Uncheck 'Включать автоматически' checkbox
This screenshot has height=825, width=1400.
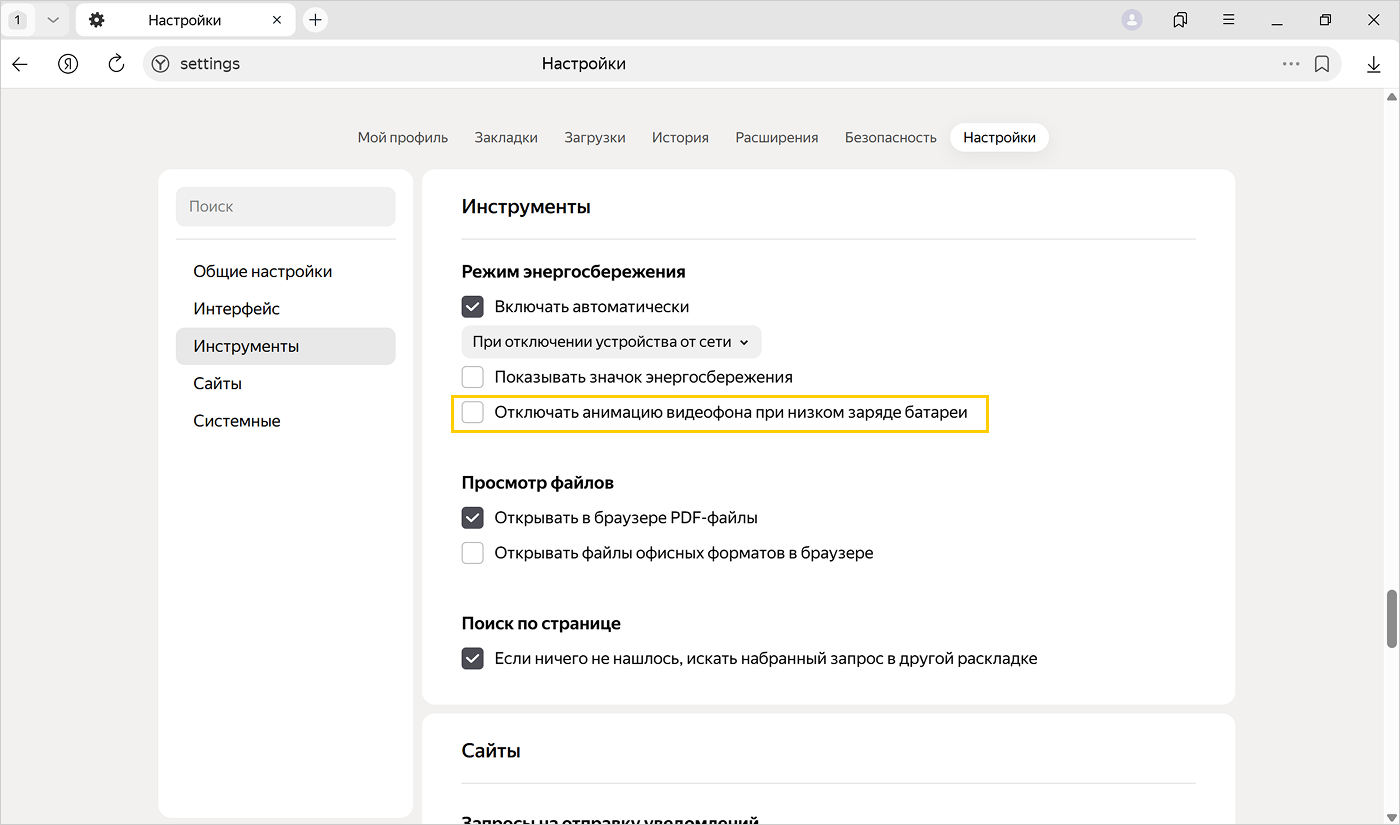tap(473, 307)
